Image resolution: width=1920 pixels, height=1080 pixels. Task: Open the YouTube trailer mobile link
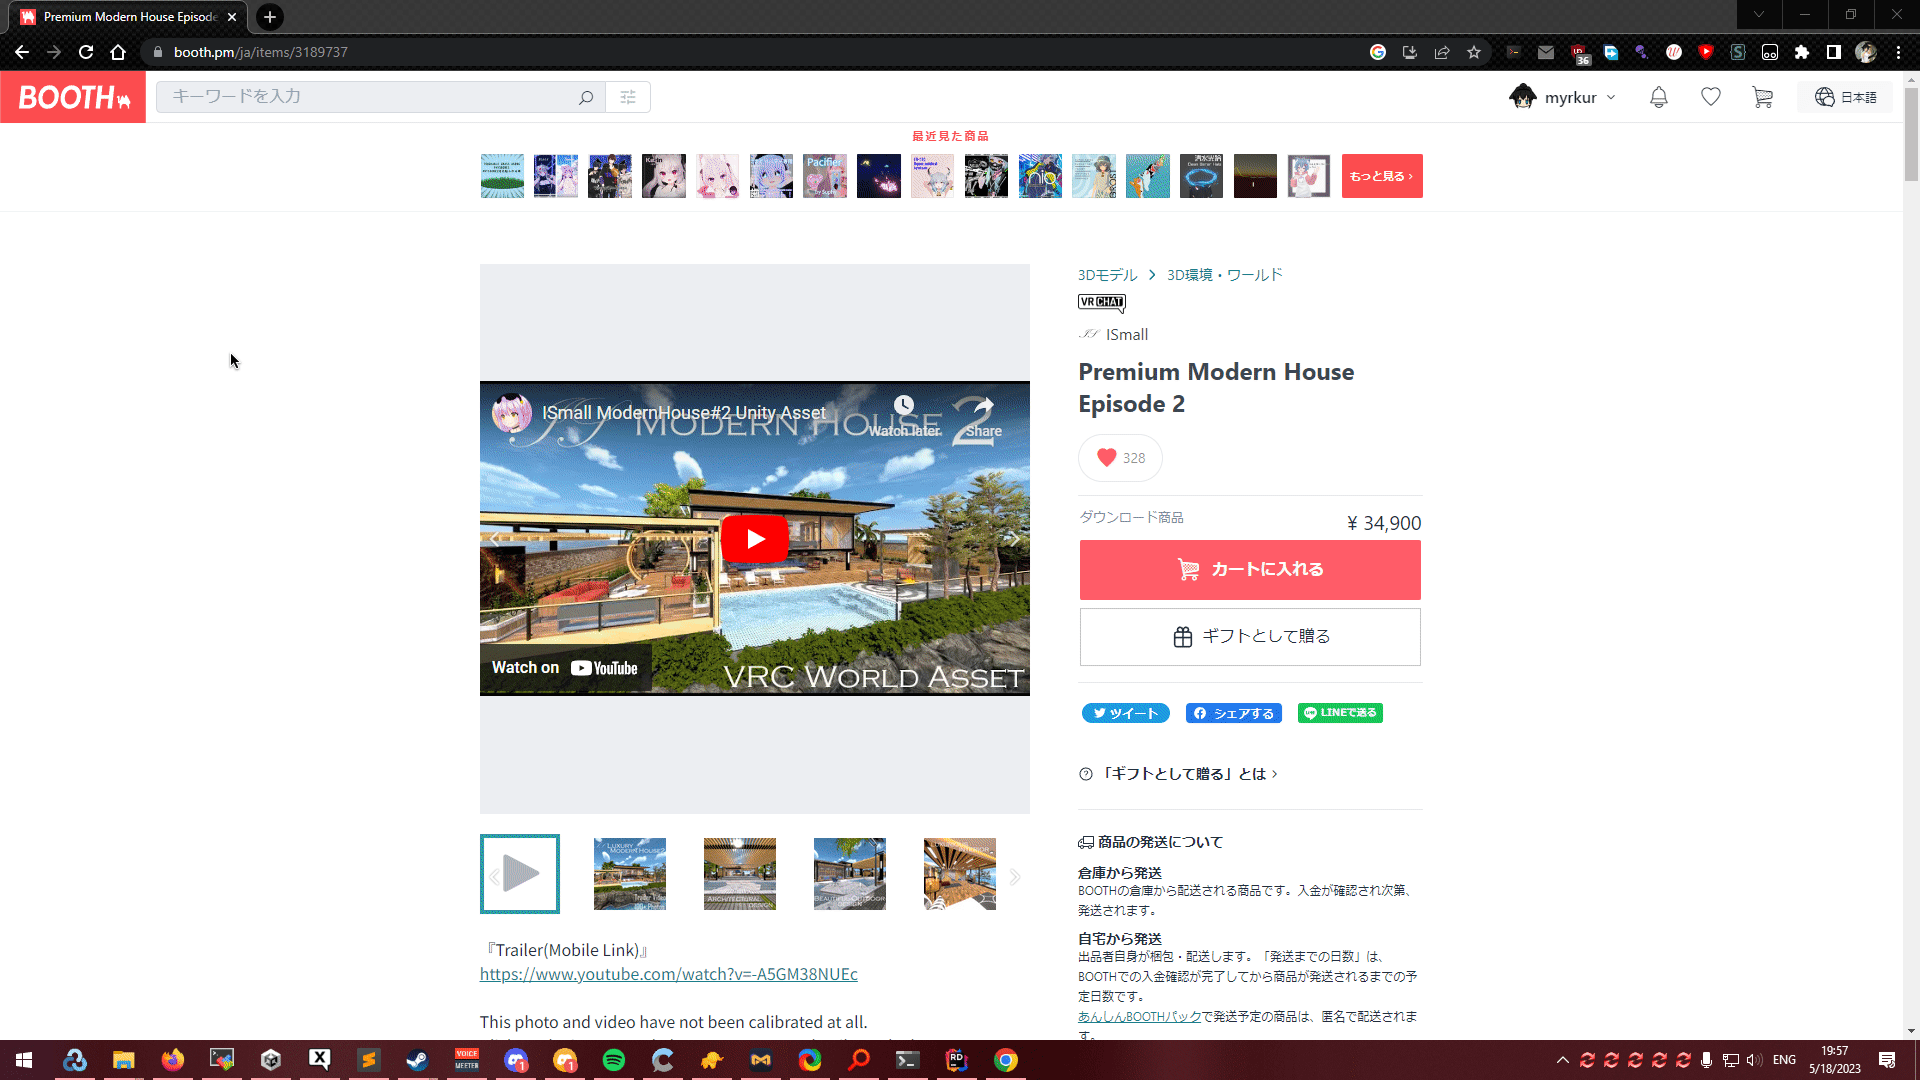pyautogui.click(x=668, y=974)
